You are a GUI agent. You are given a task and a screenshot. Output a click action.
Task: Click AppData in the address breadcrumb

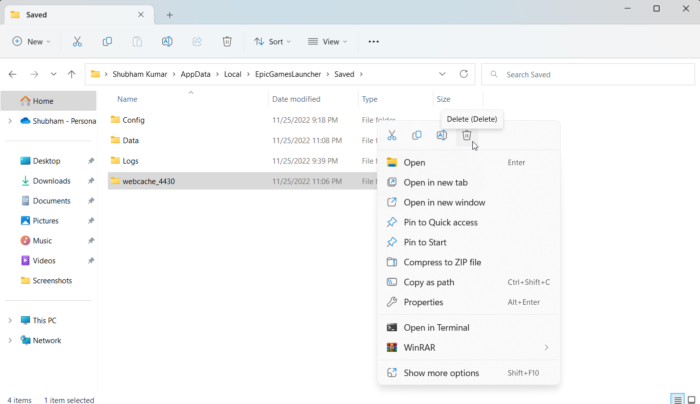tap(195, 74)
